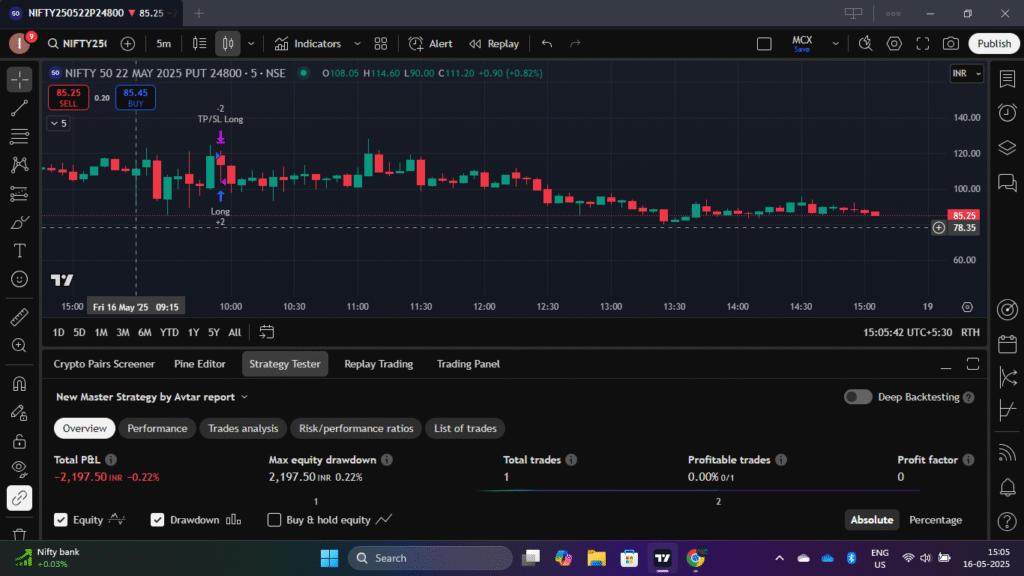Viewport: 1024px width, 576px height.
Task: Open the watchlist panel icon
Action: click(x=1007, y=79)
